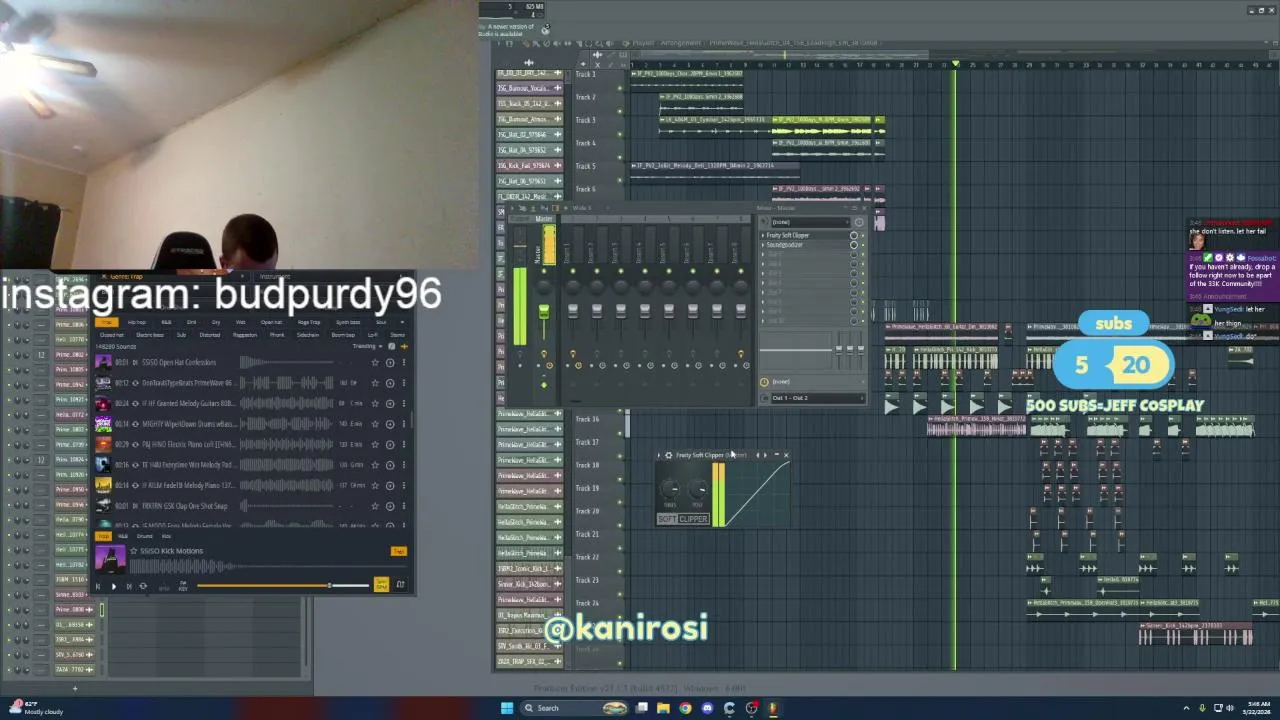Image resolution: width=1280 pixels, height=720 pixels.
Task: Select the Phonk tag
Action: point(277,335)
